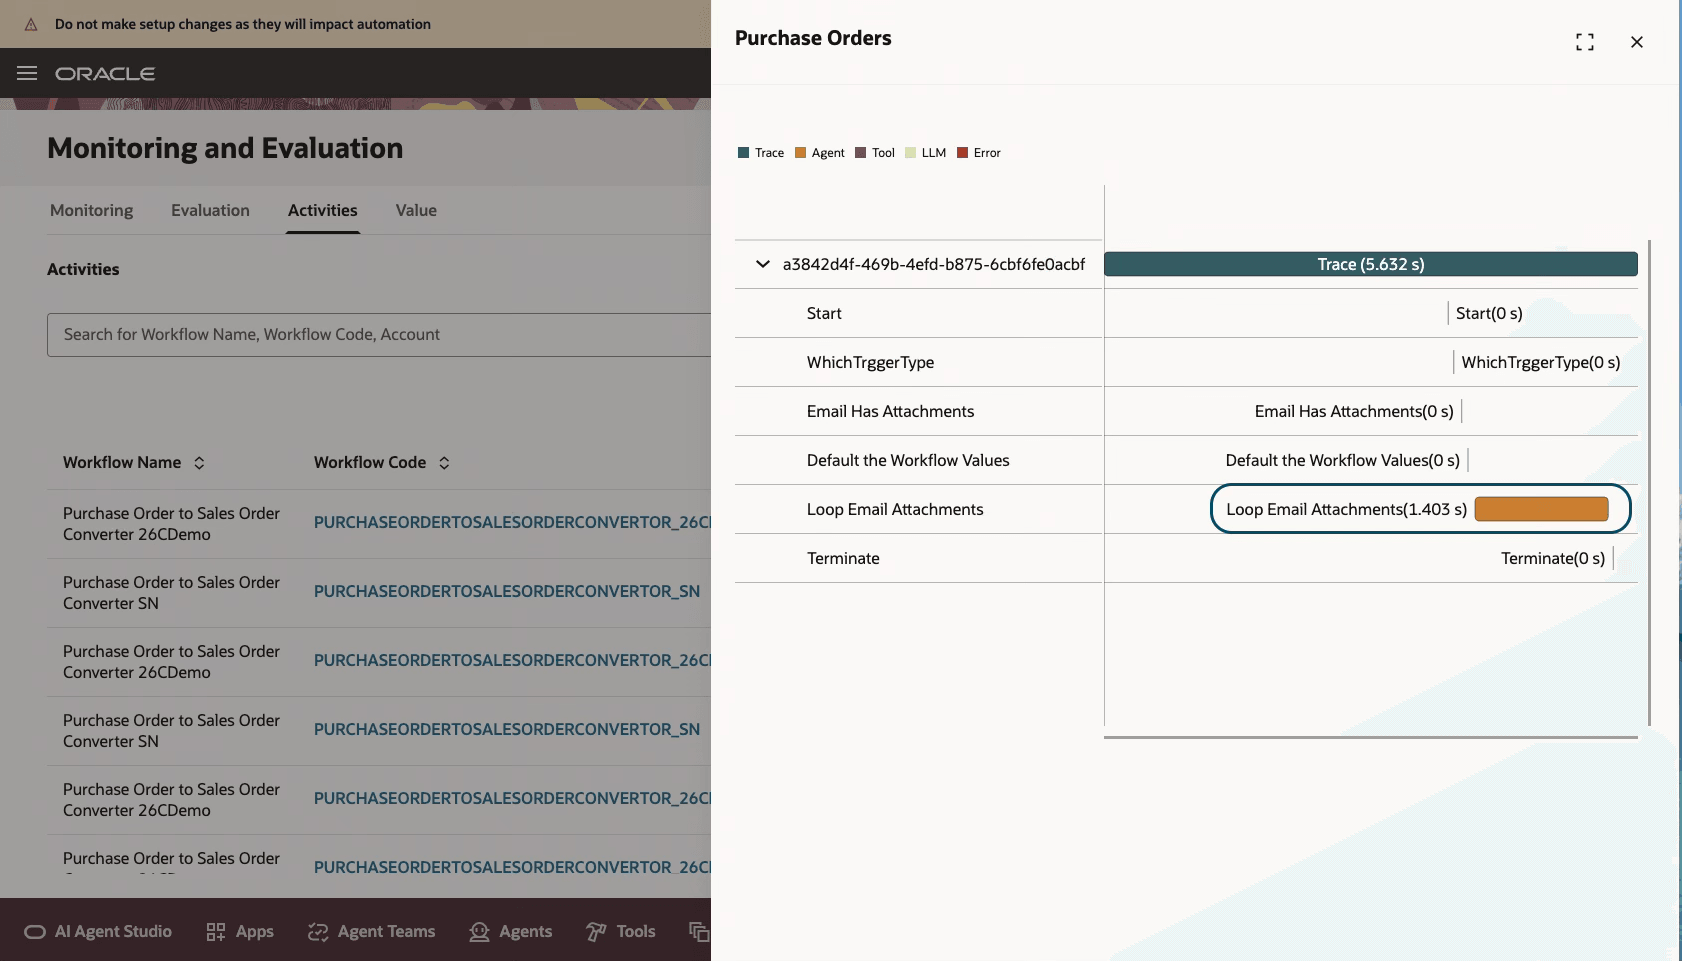Sort by Workflow Code column
The height and width of the screenshot is (961, 1682).
pos(444,463)
